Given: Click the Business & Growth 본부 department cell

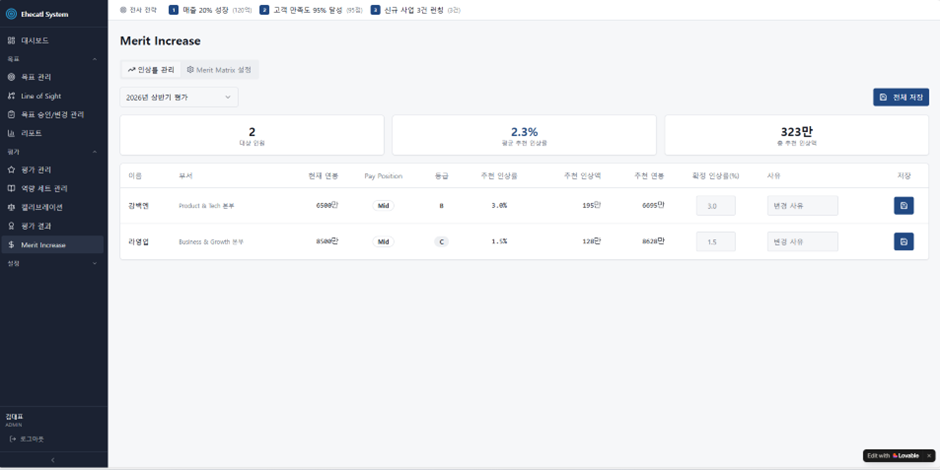Looking at the screenshot, I should click(211, 242).
